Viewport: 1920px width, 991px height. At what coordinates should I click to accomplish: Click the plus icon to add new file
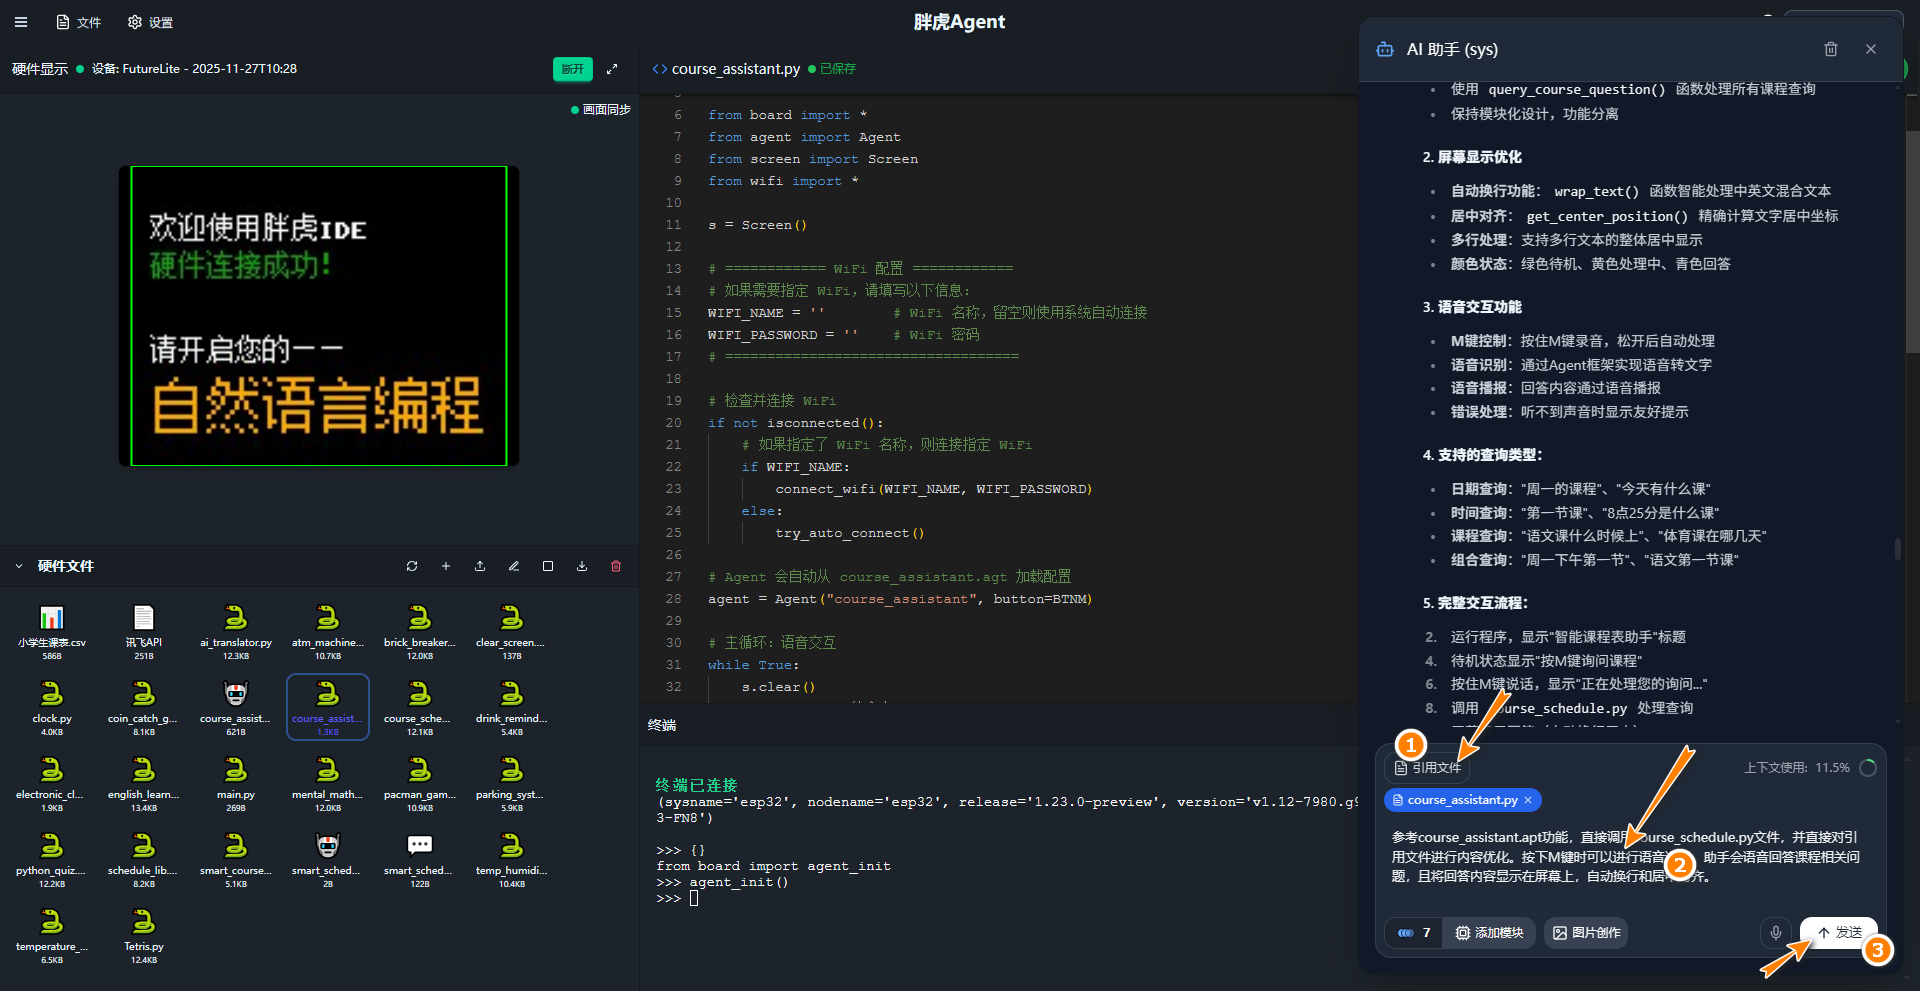point(446,566)
